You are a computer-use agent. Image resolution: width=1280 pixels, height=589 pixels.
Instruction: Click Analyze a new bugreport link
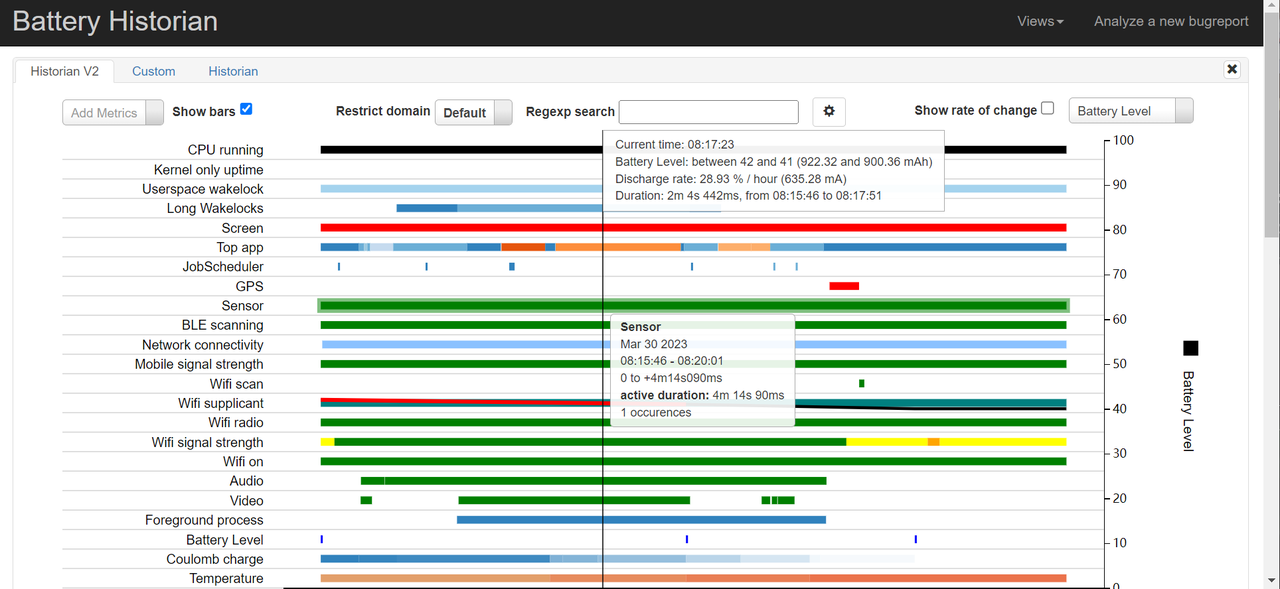pos(1171,21)
